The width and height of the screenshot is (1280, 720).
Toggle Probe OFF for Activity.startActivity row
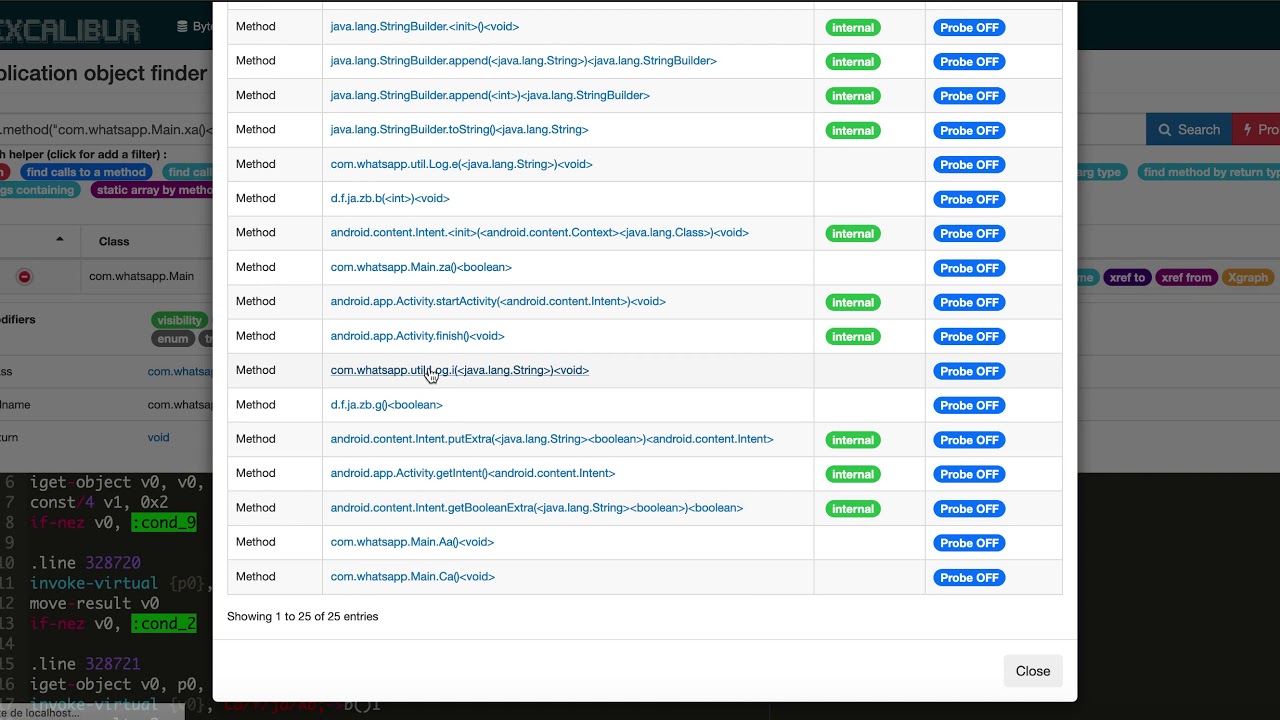(969, 302)
